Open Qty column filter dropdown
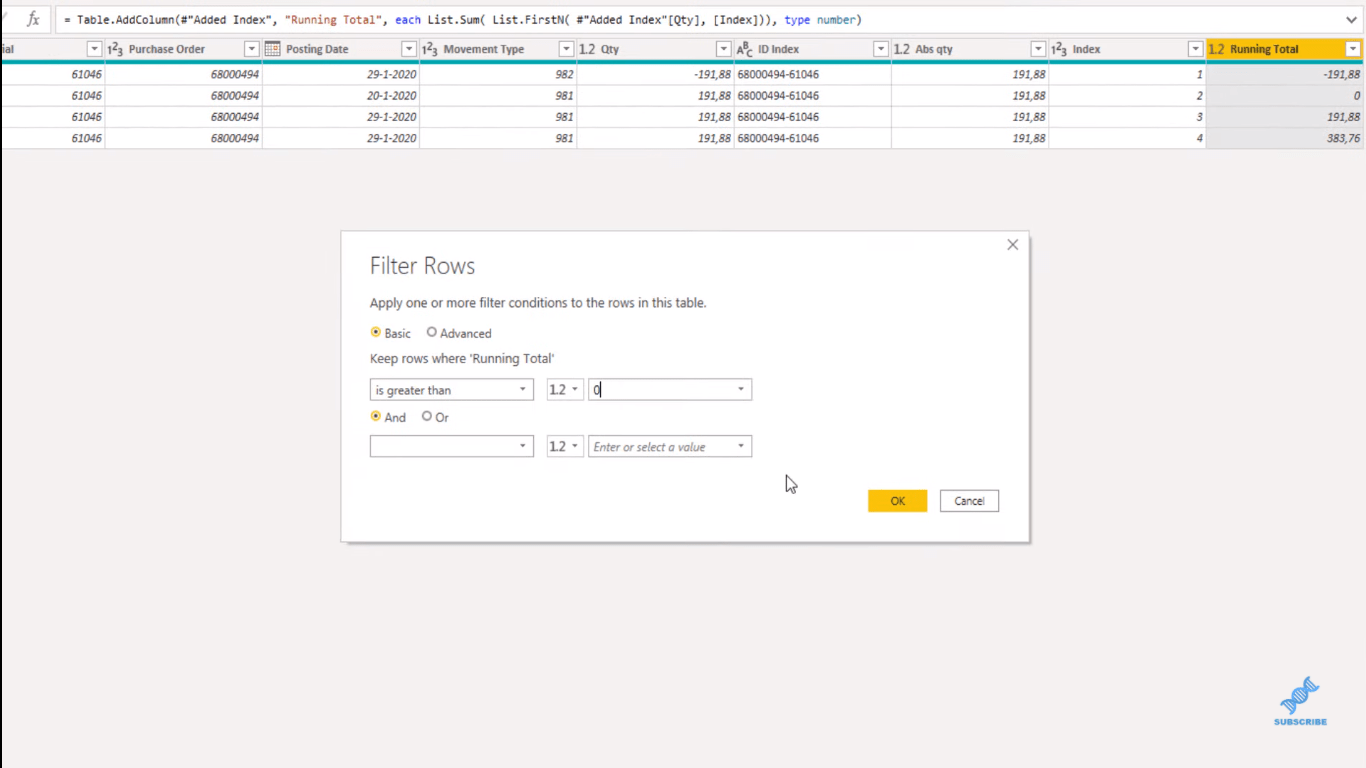This screenshot has height=768, width=1366. pyautogui.click(x=723, y=49)
